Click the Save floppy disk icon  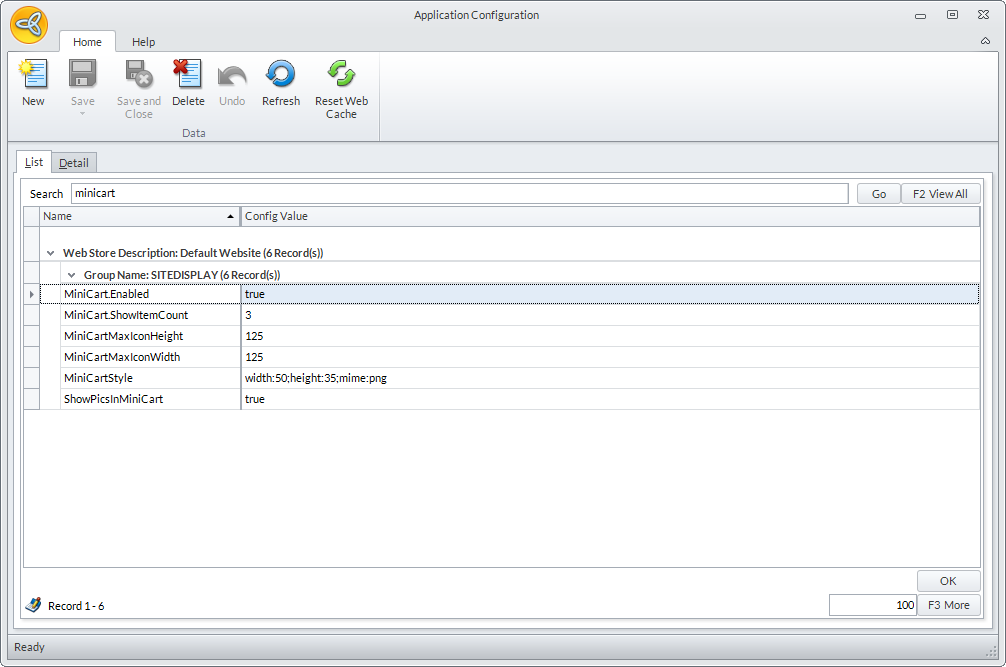click(82, 75)
